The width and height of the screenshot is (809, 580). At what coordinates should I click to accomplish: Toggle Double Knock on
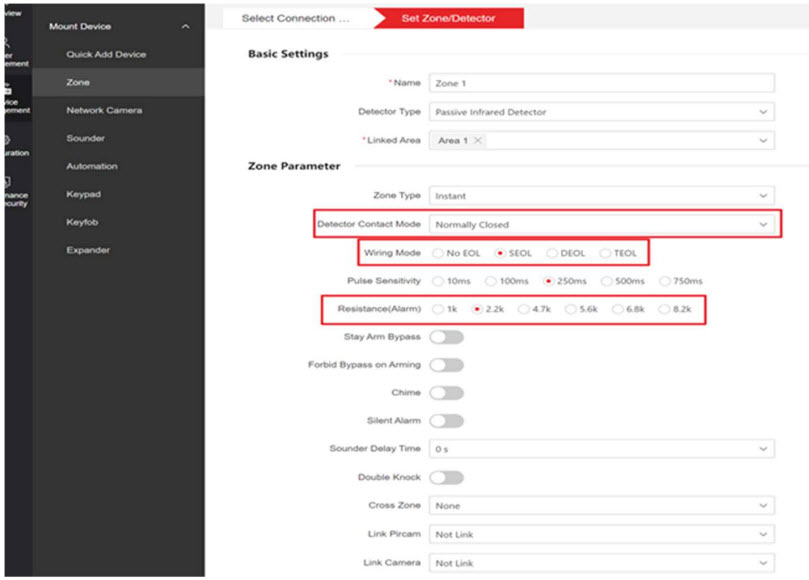446,478
